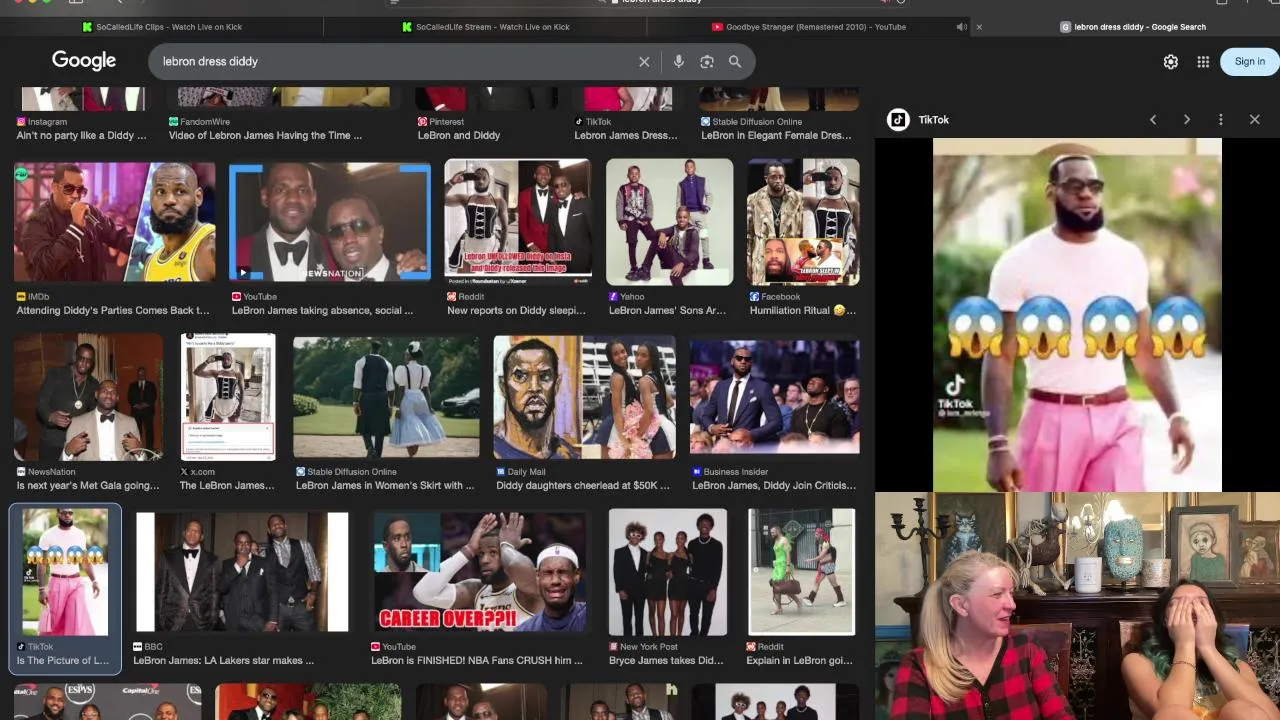Open New York Post Bryce James image
This screenshot has height=720, width=1280.
point(668,572)
